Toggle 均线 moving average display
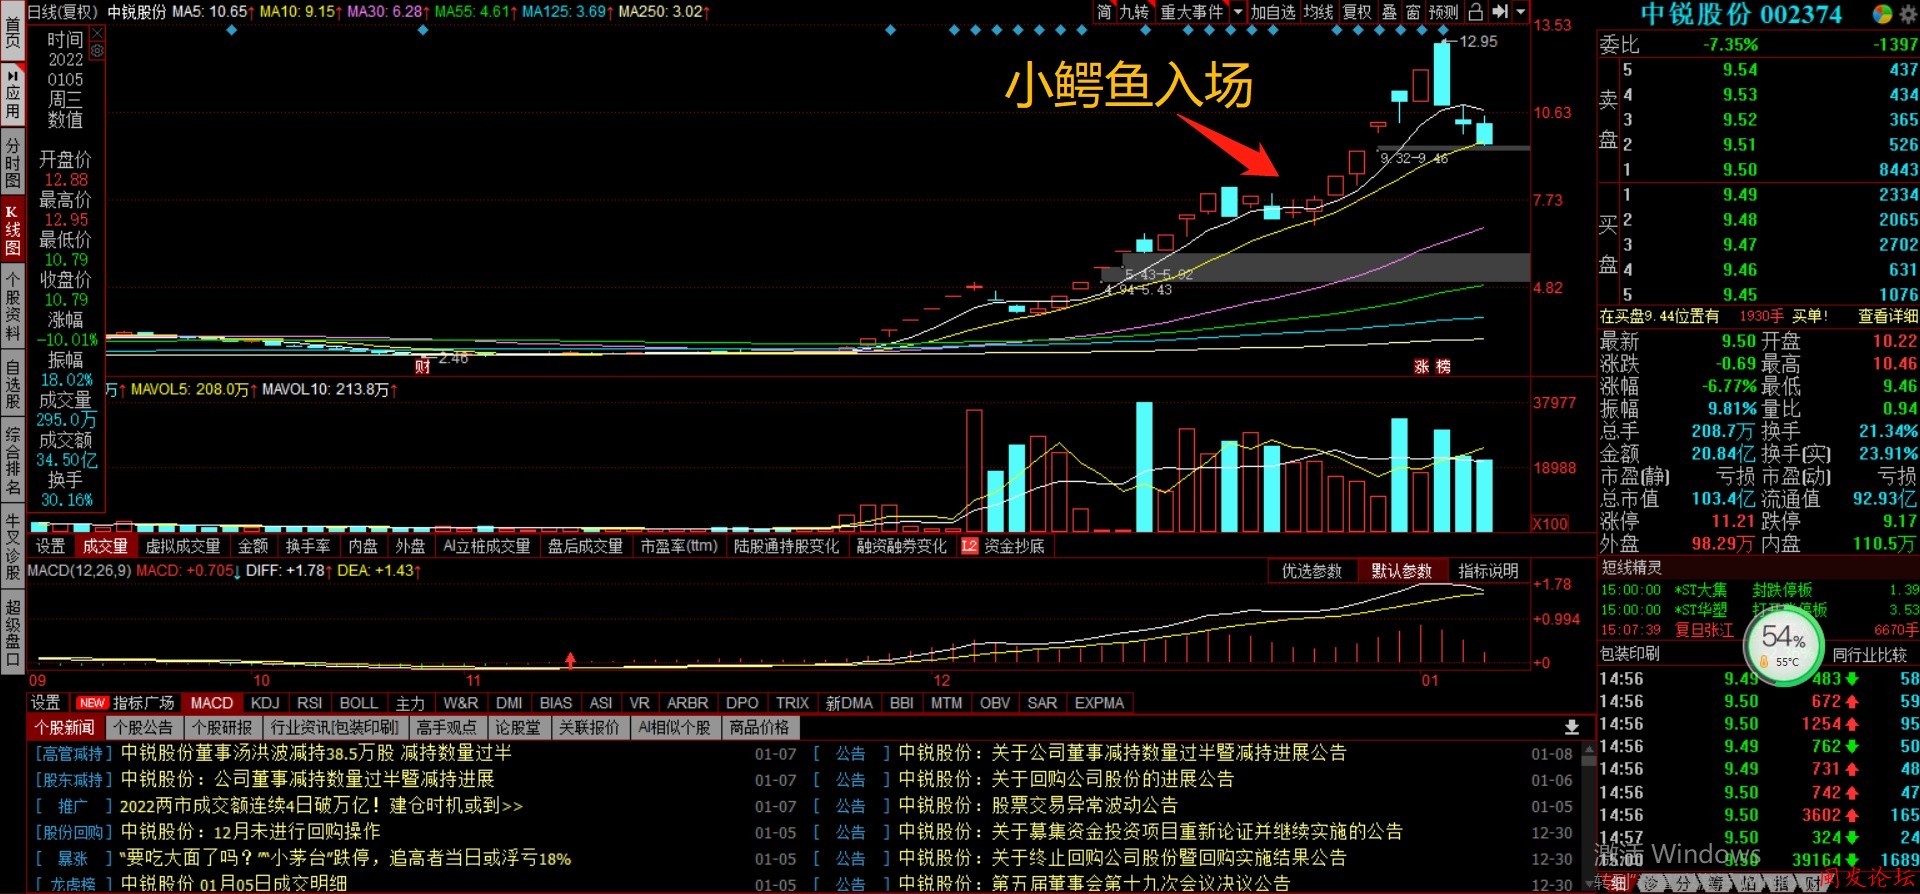Screen dimensions: 1920x894 (1318, 12)
